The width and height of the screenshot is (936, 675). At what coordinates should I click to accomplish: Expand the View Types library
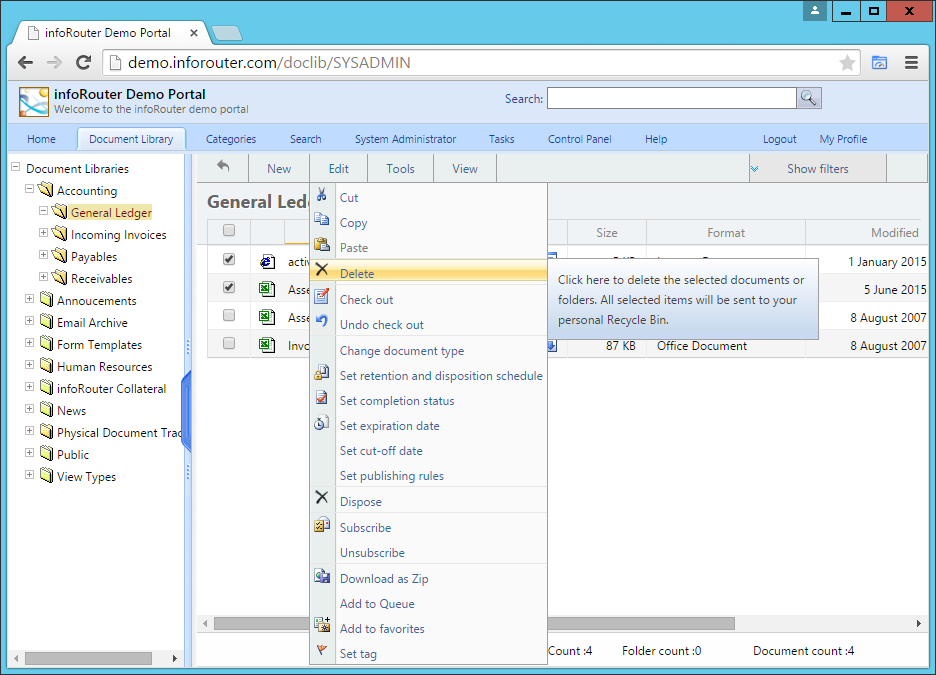coord(29,474)
